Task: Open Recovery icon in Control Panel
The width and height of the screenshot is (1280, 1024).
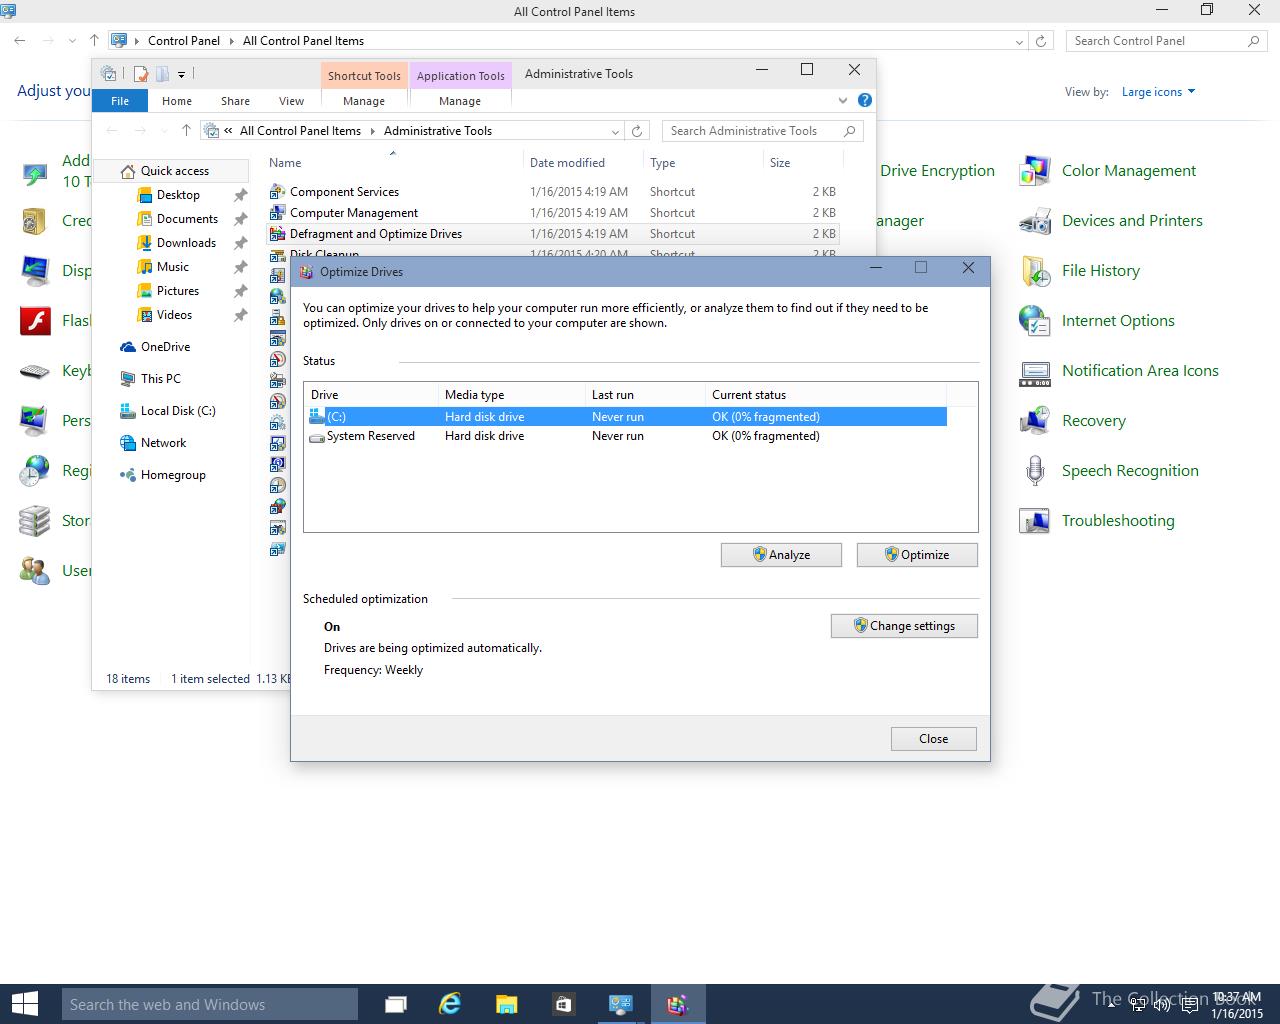Action: 1034,421
